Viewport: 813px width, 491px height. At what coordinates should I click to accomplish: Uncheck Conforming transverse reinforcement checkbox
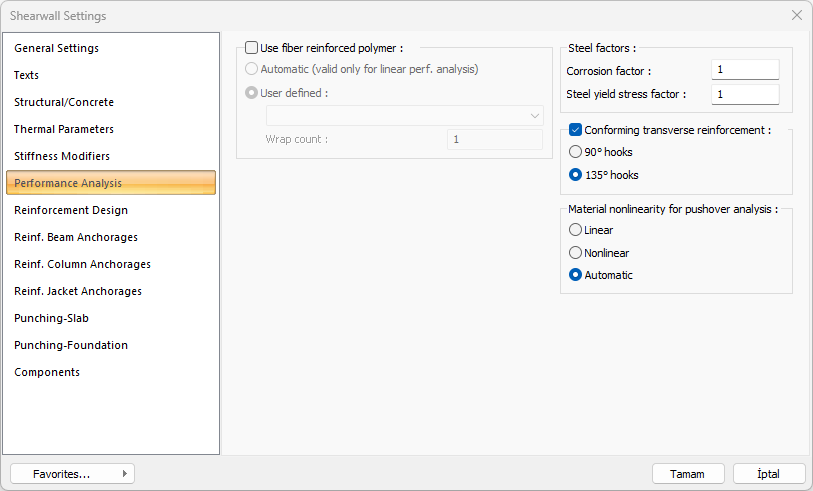click(x=575, y=130)
